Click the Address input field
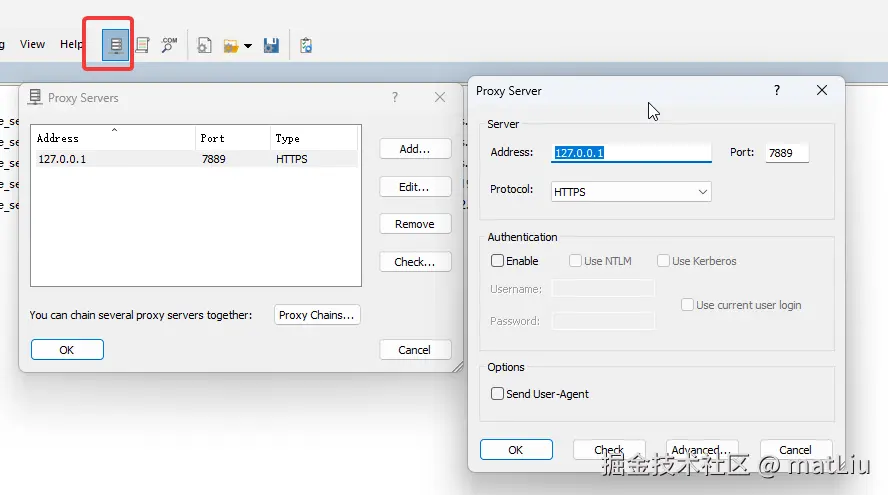This screenshot has width=888, height=495. tap(631, 153)
